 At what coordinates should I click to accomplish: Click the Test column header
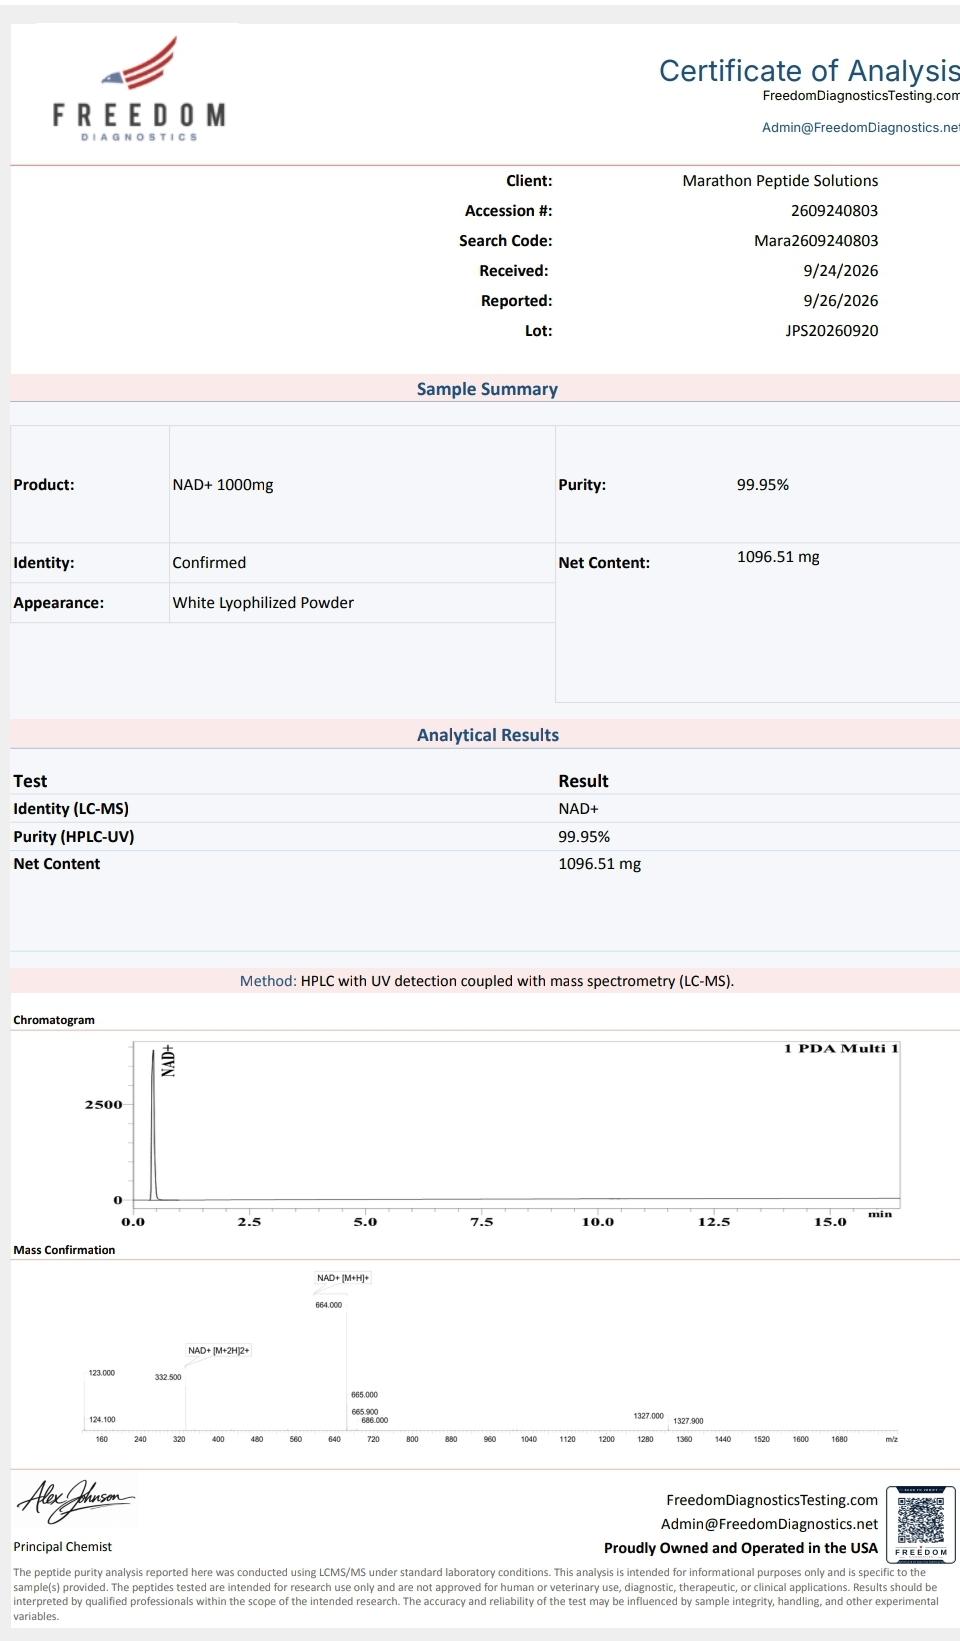[30, 781]
